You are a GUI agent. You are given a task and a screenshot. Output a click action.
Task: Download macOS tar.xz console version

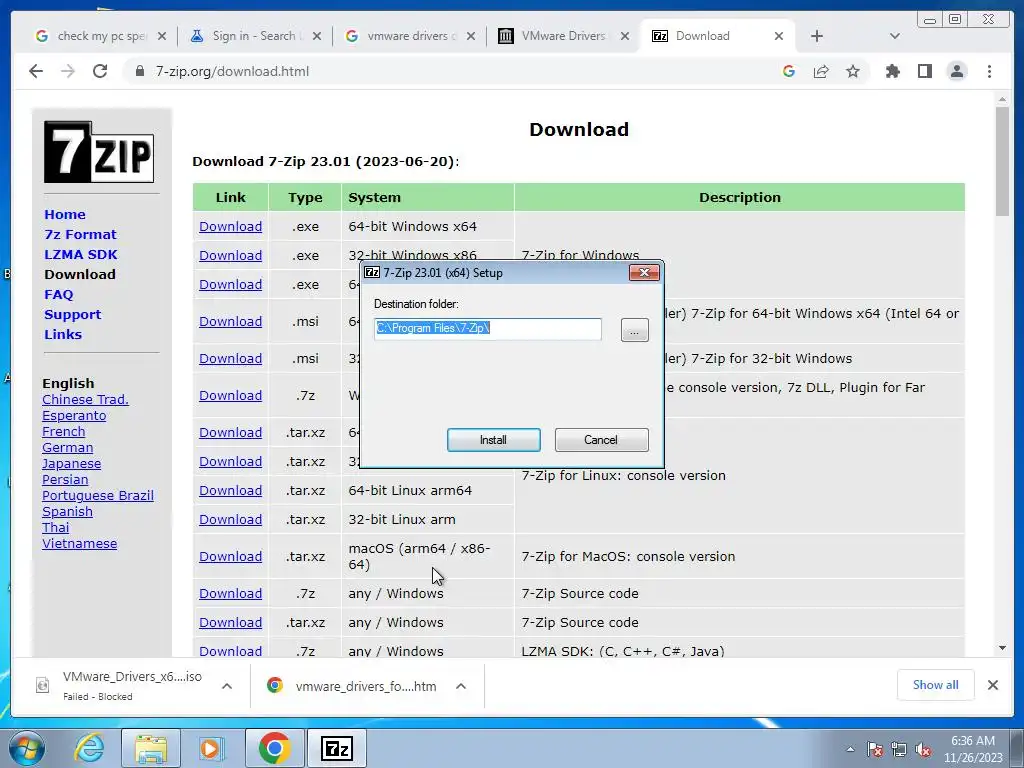231,556
